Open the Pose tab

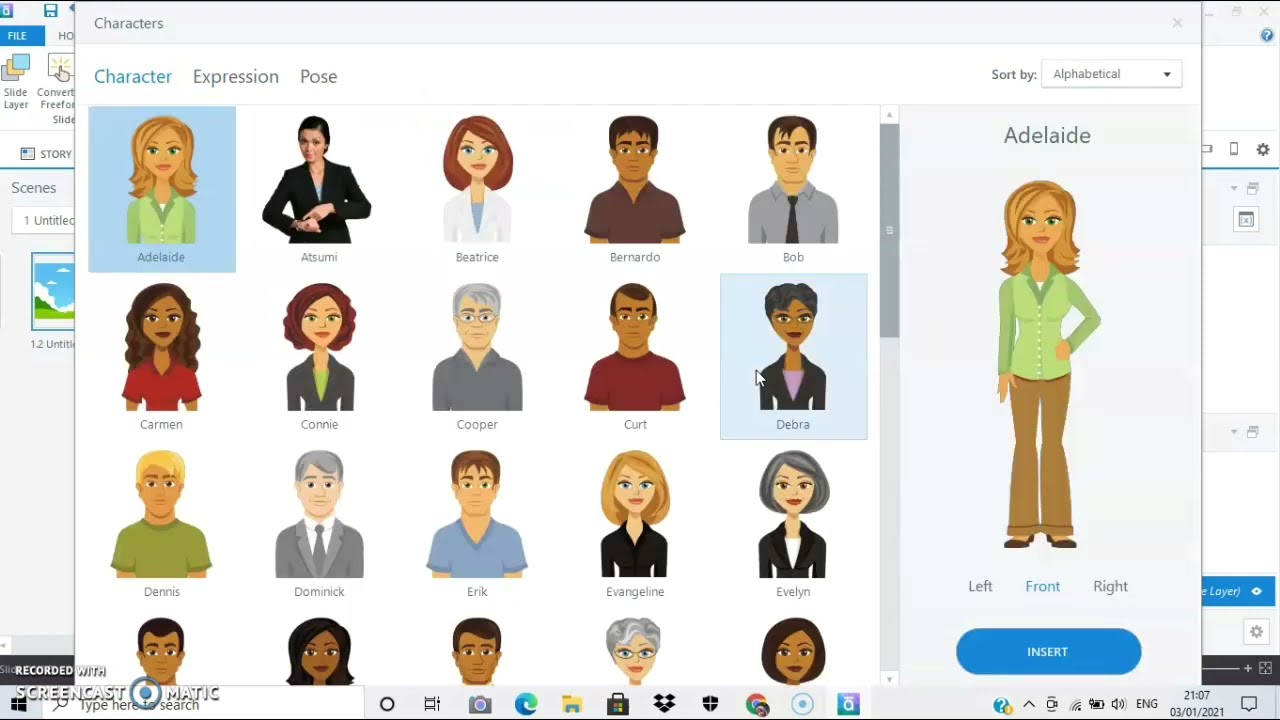(x=319, y=77)
